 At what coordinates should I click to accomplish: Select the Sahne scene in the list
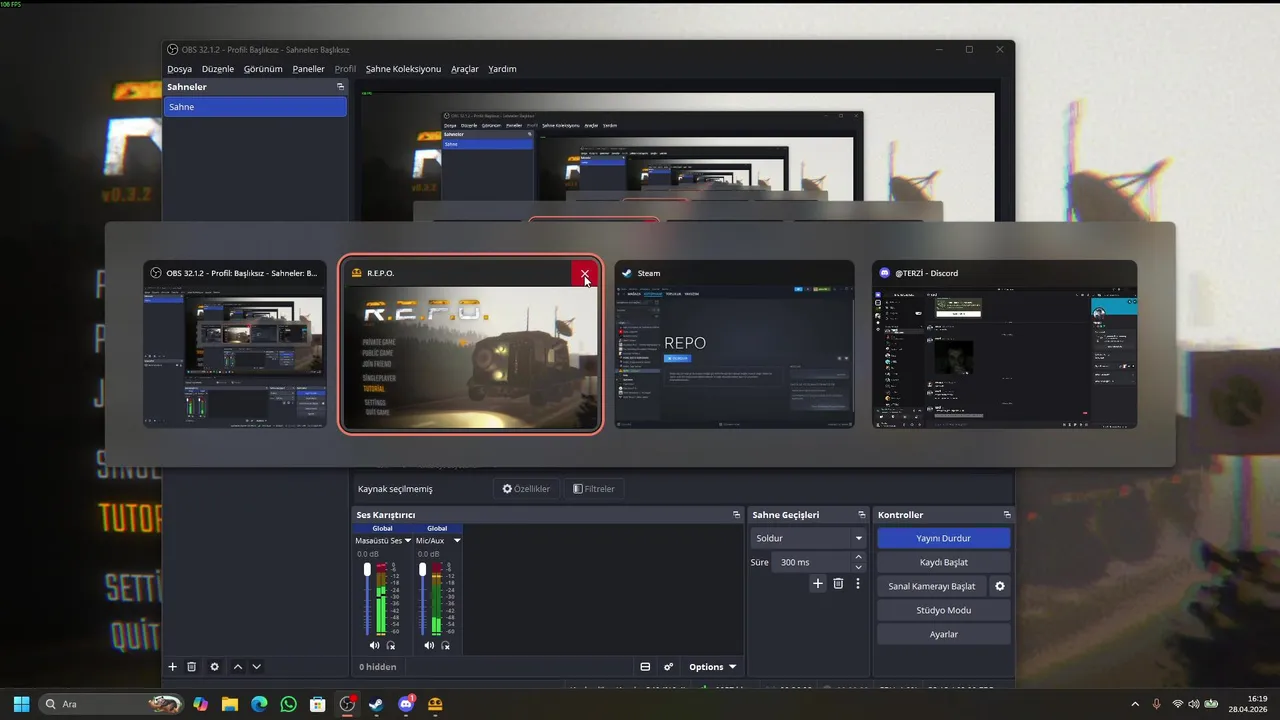pyautogui.click(x=255, y=107)
